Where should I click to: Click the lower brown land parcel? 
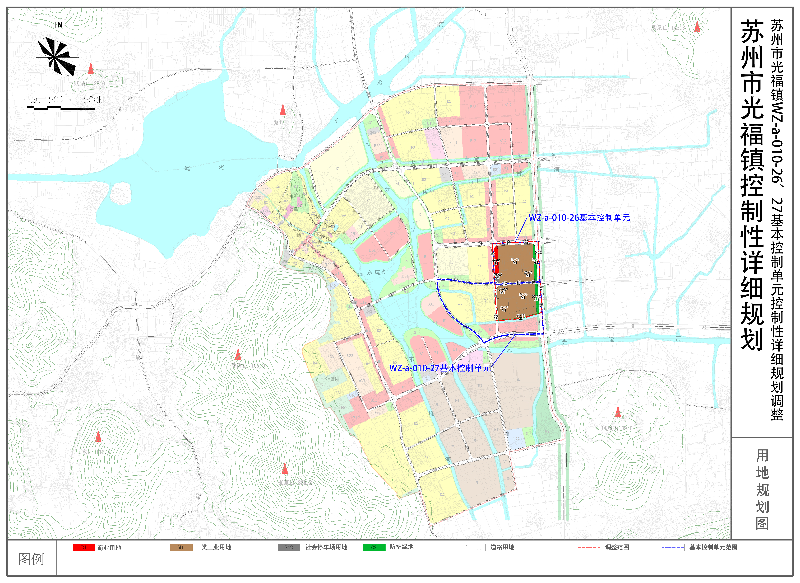click(516, 302)
